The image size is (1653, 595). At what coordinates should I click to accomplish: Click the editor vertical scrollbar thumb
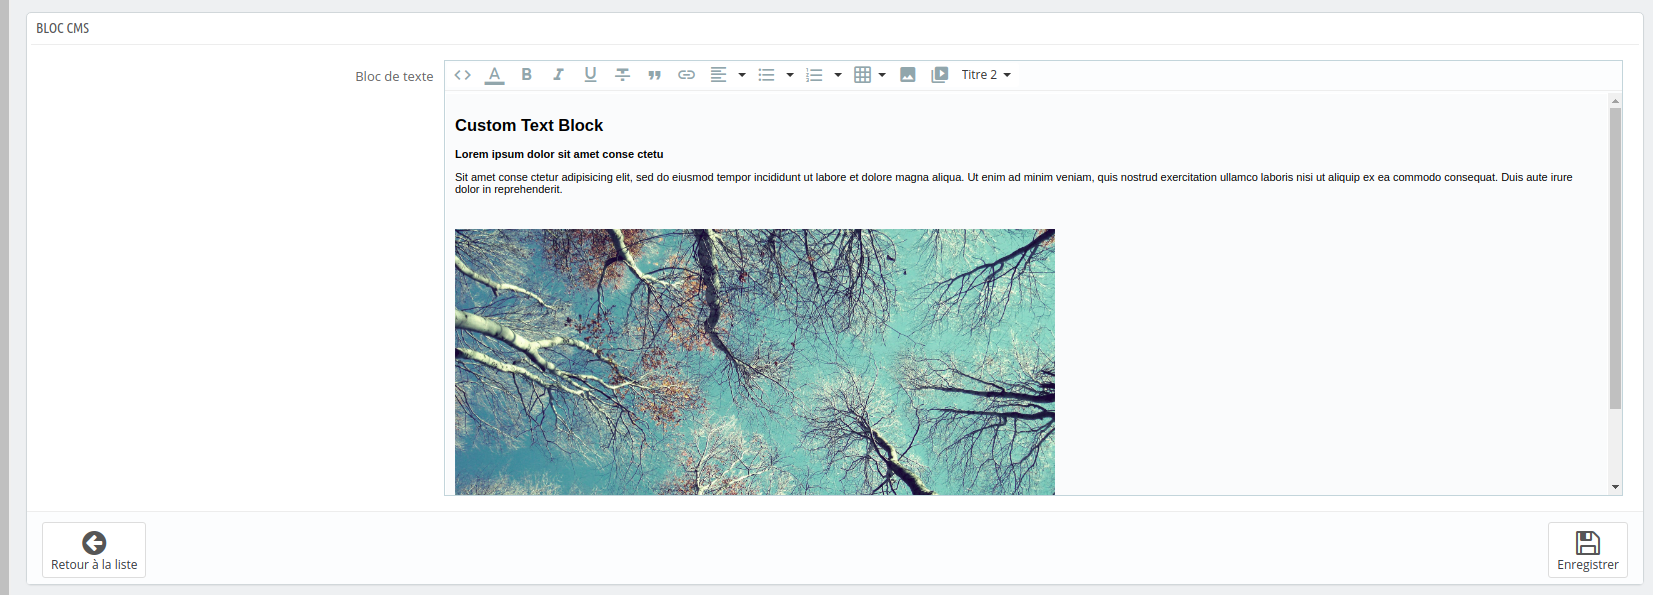pyautogui.click(x=1615, y=258)
